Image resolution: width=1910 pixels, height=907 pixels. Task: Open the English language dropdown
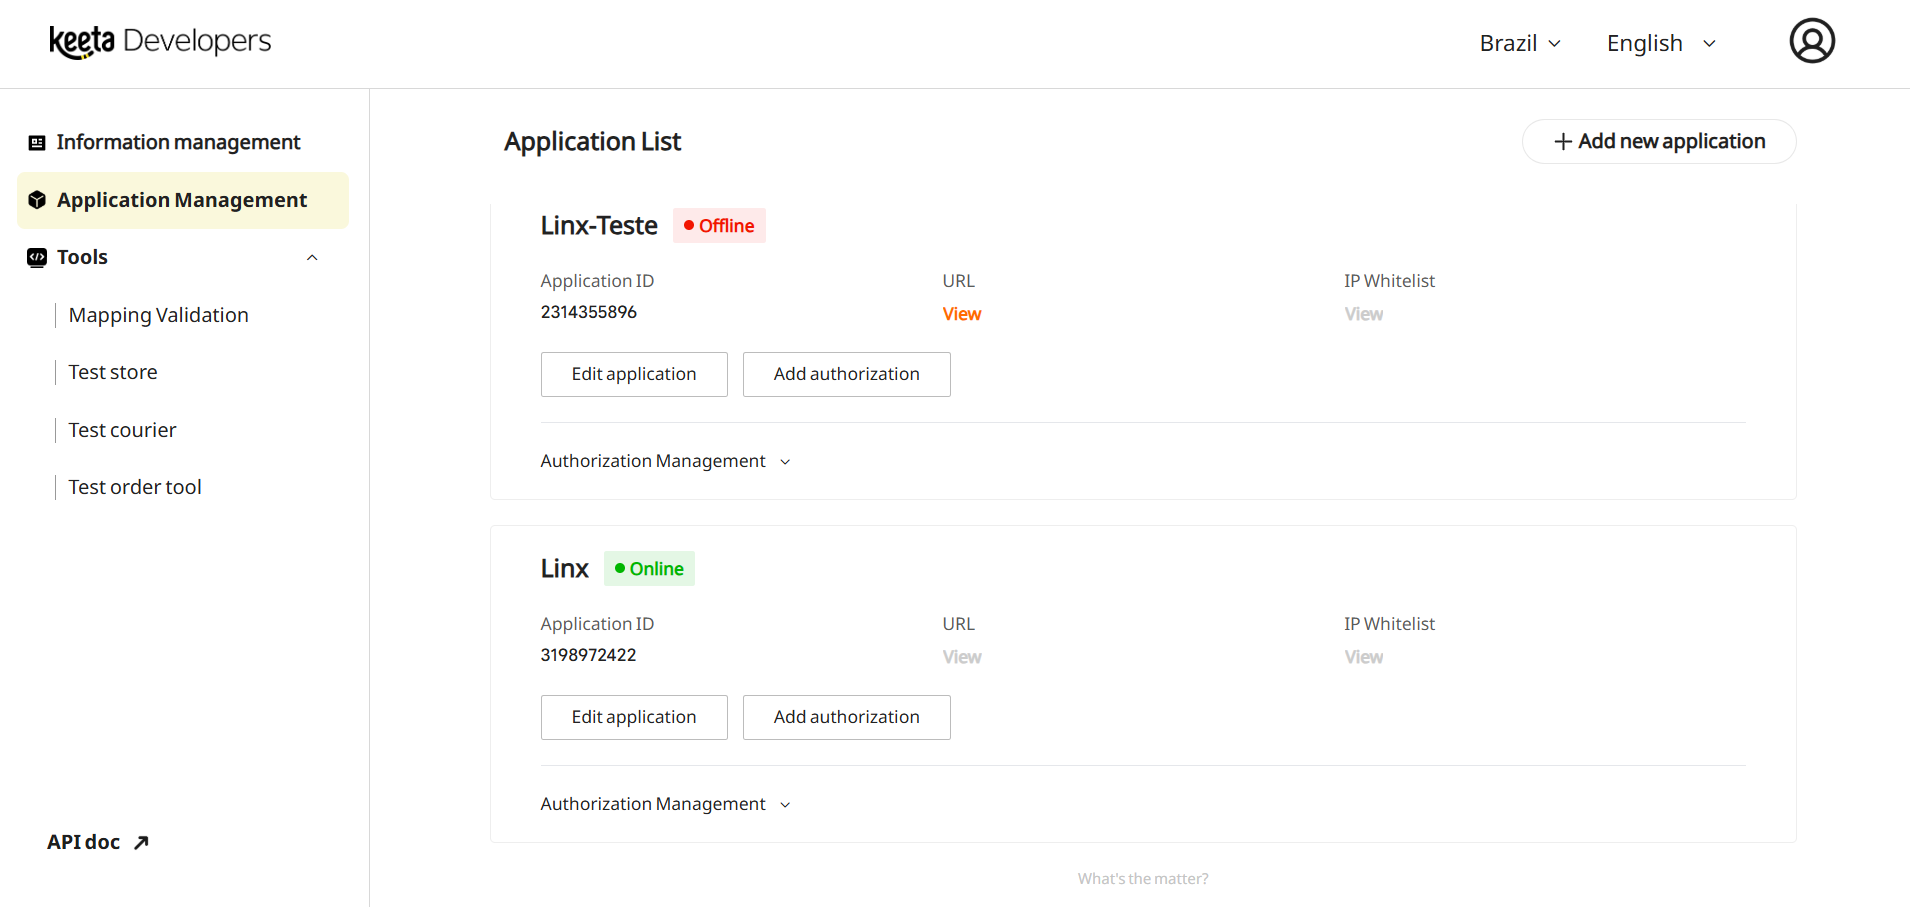(1661, 43)
